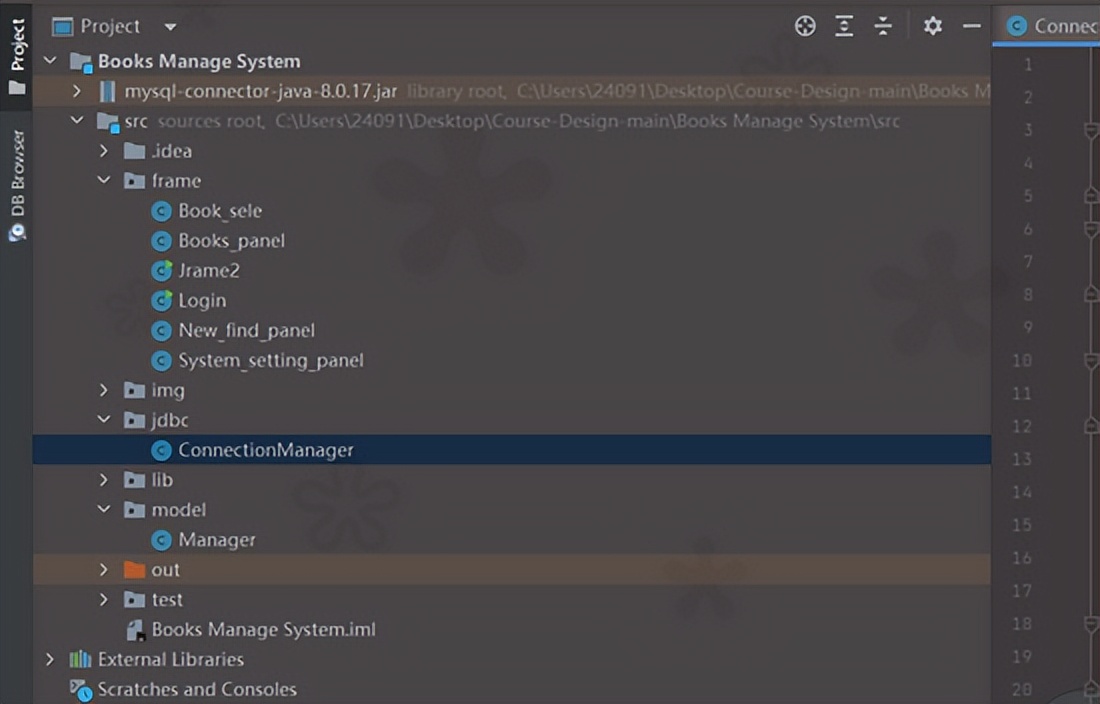Click the gutter line number 13
Image resolution: width=1100 pixels, height=704 pixels.
(1022, 459)
